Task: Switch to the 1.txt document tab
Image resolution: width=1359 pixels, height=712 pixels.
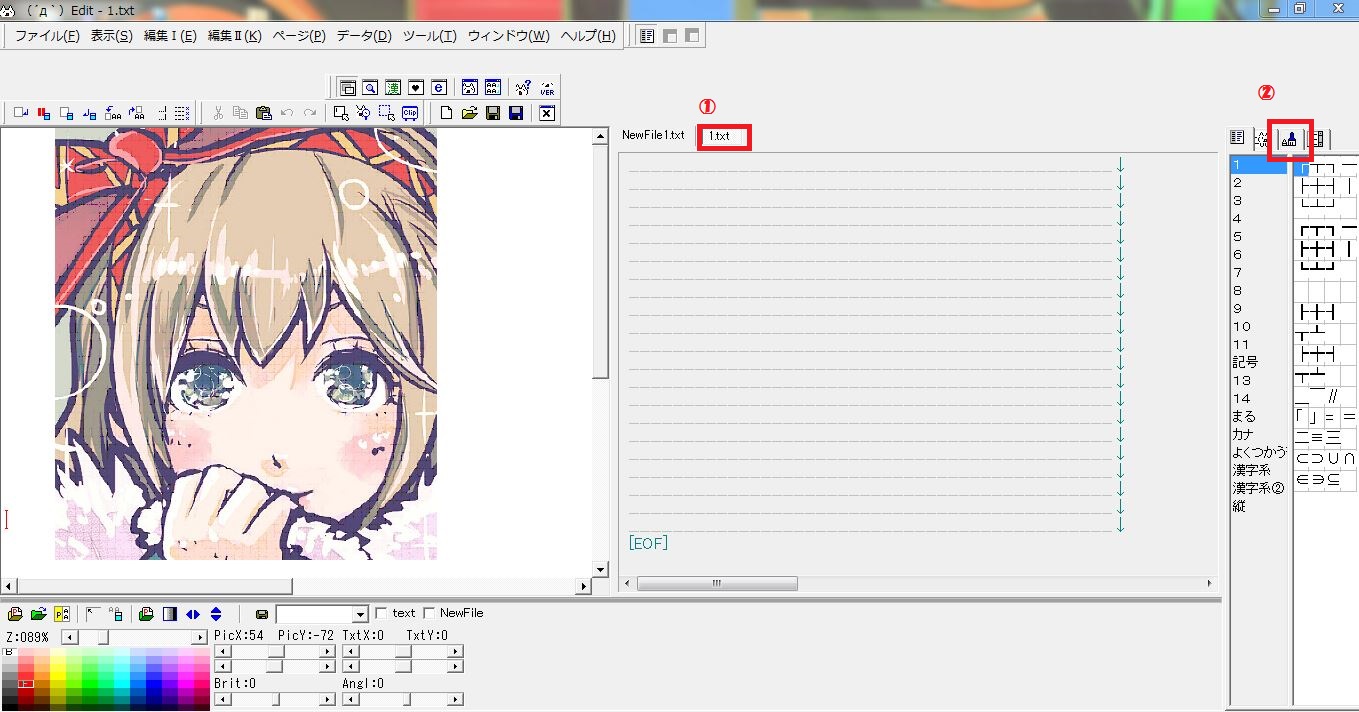Action: 719,135
